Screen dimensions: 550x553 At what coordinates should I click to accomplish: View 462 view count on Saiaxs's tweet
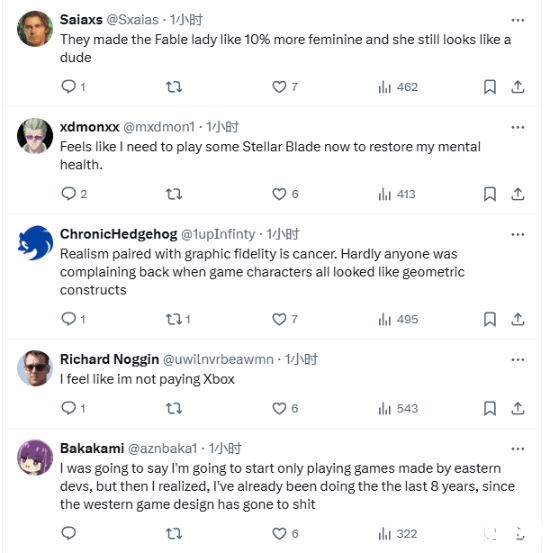pos(398,87)
